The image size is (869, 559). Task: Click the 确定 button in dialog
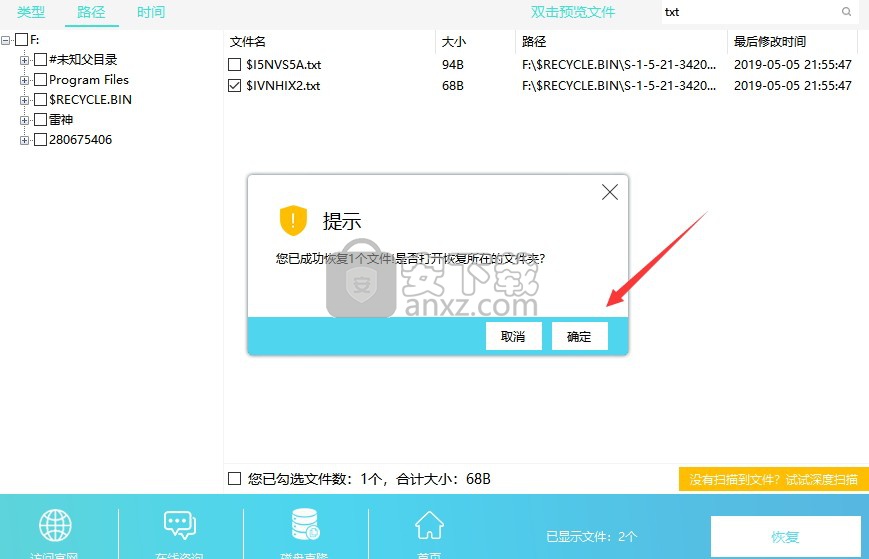click(x=580, y=336)
